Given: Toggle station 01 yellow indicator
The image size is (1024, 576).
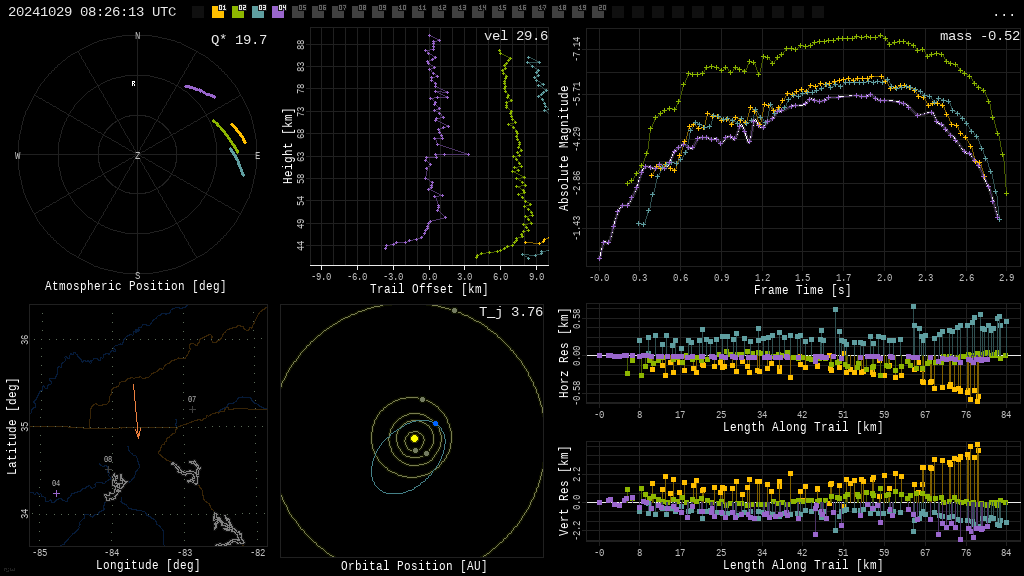Looking at the screenshot, I should pyautogui.click(x=218, y=12).
